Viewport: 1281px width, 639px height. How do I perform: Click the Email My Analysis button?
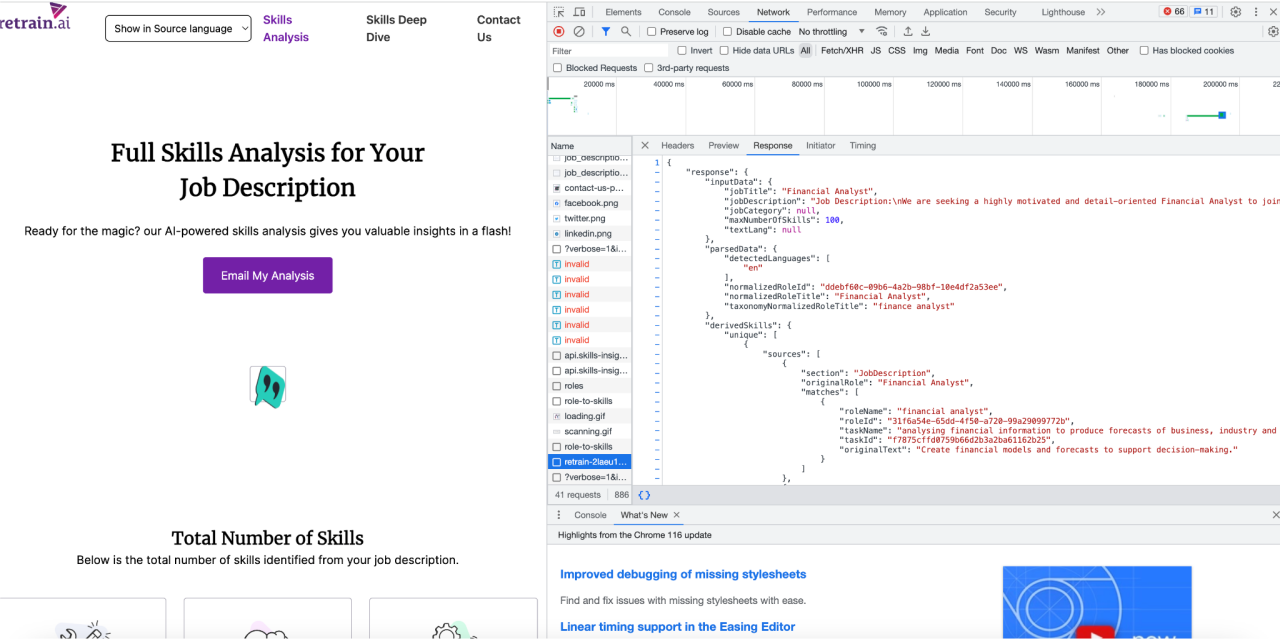pyautogui.click(x=267, y=276)
